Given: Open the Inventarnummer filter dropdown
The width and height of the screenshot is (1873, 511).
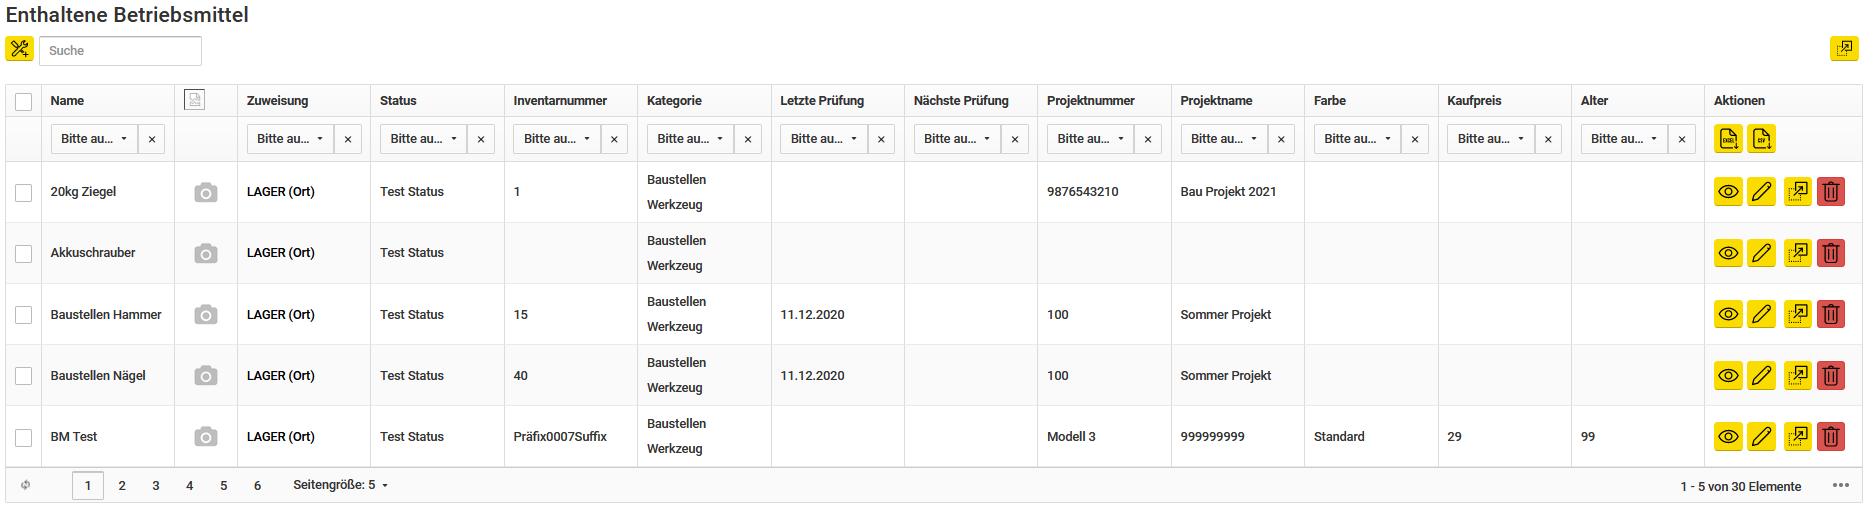Looking at the screenshot, I should coord(557,139).
